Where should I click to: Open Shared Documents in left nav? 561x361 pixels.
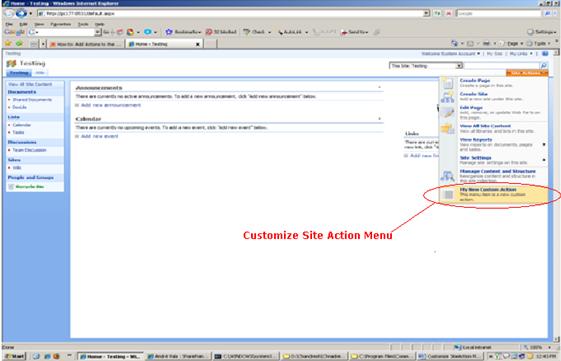[x=32, y=100]
